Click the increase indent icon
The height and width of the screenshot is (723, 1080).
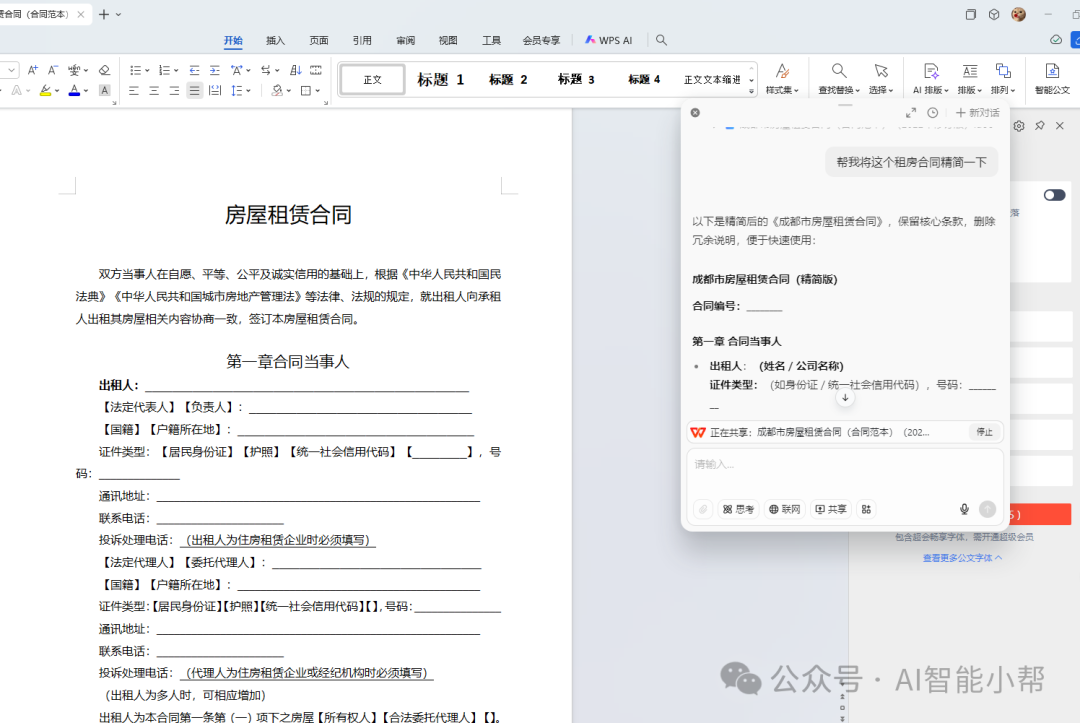pyautogui.click(x=215, y=70)
